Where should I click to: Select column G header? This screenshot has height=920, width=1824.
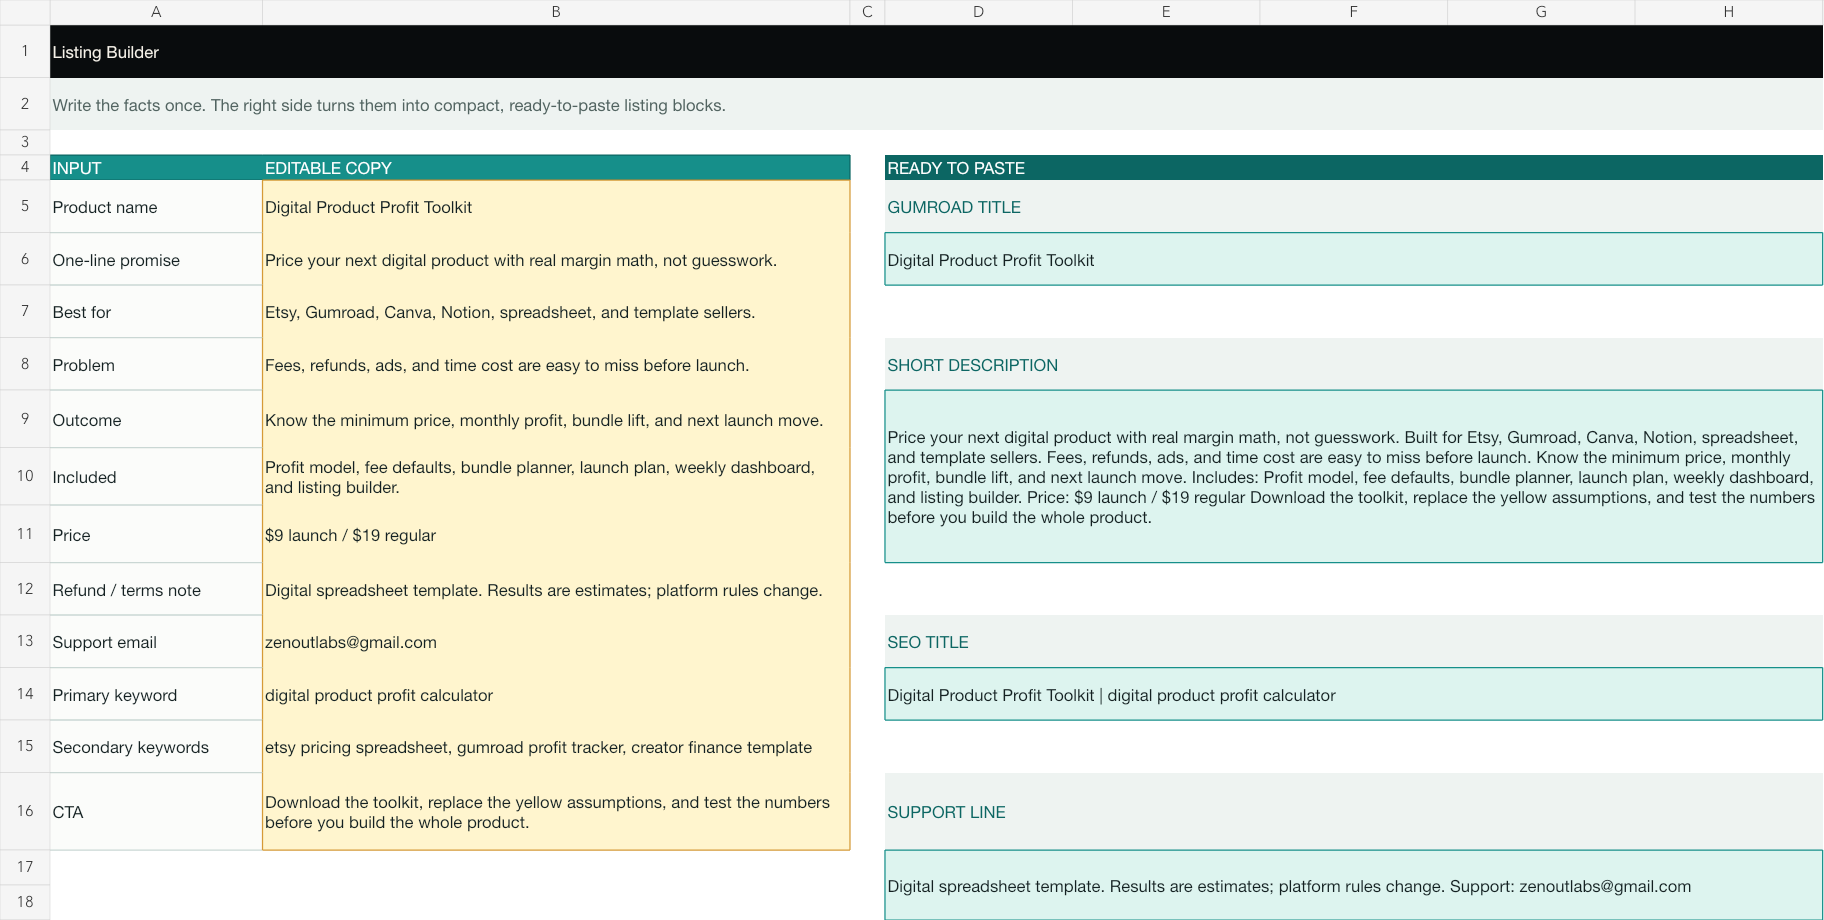1541,12
